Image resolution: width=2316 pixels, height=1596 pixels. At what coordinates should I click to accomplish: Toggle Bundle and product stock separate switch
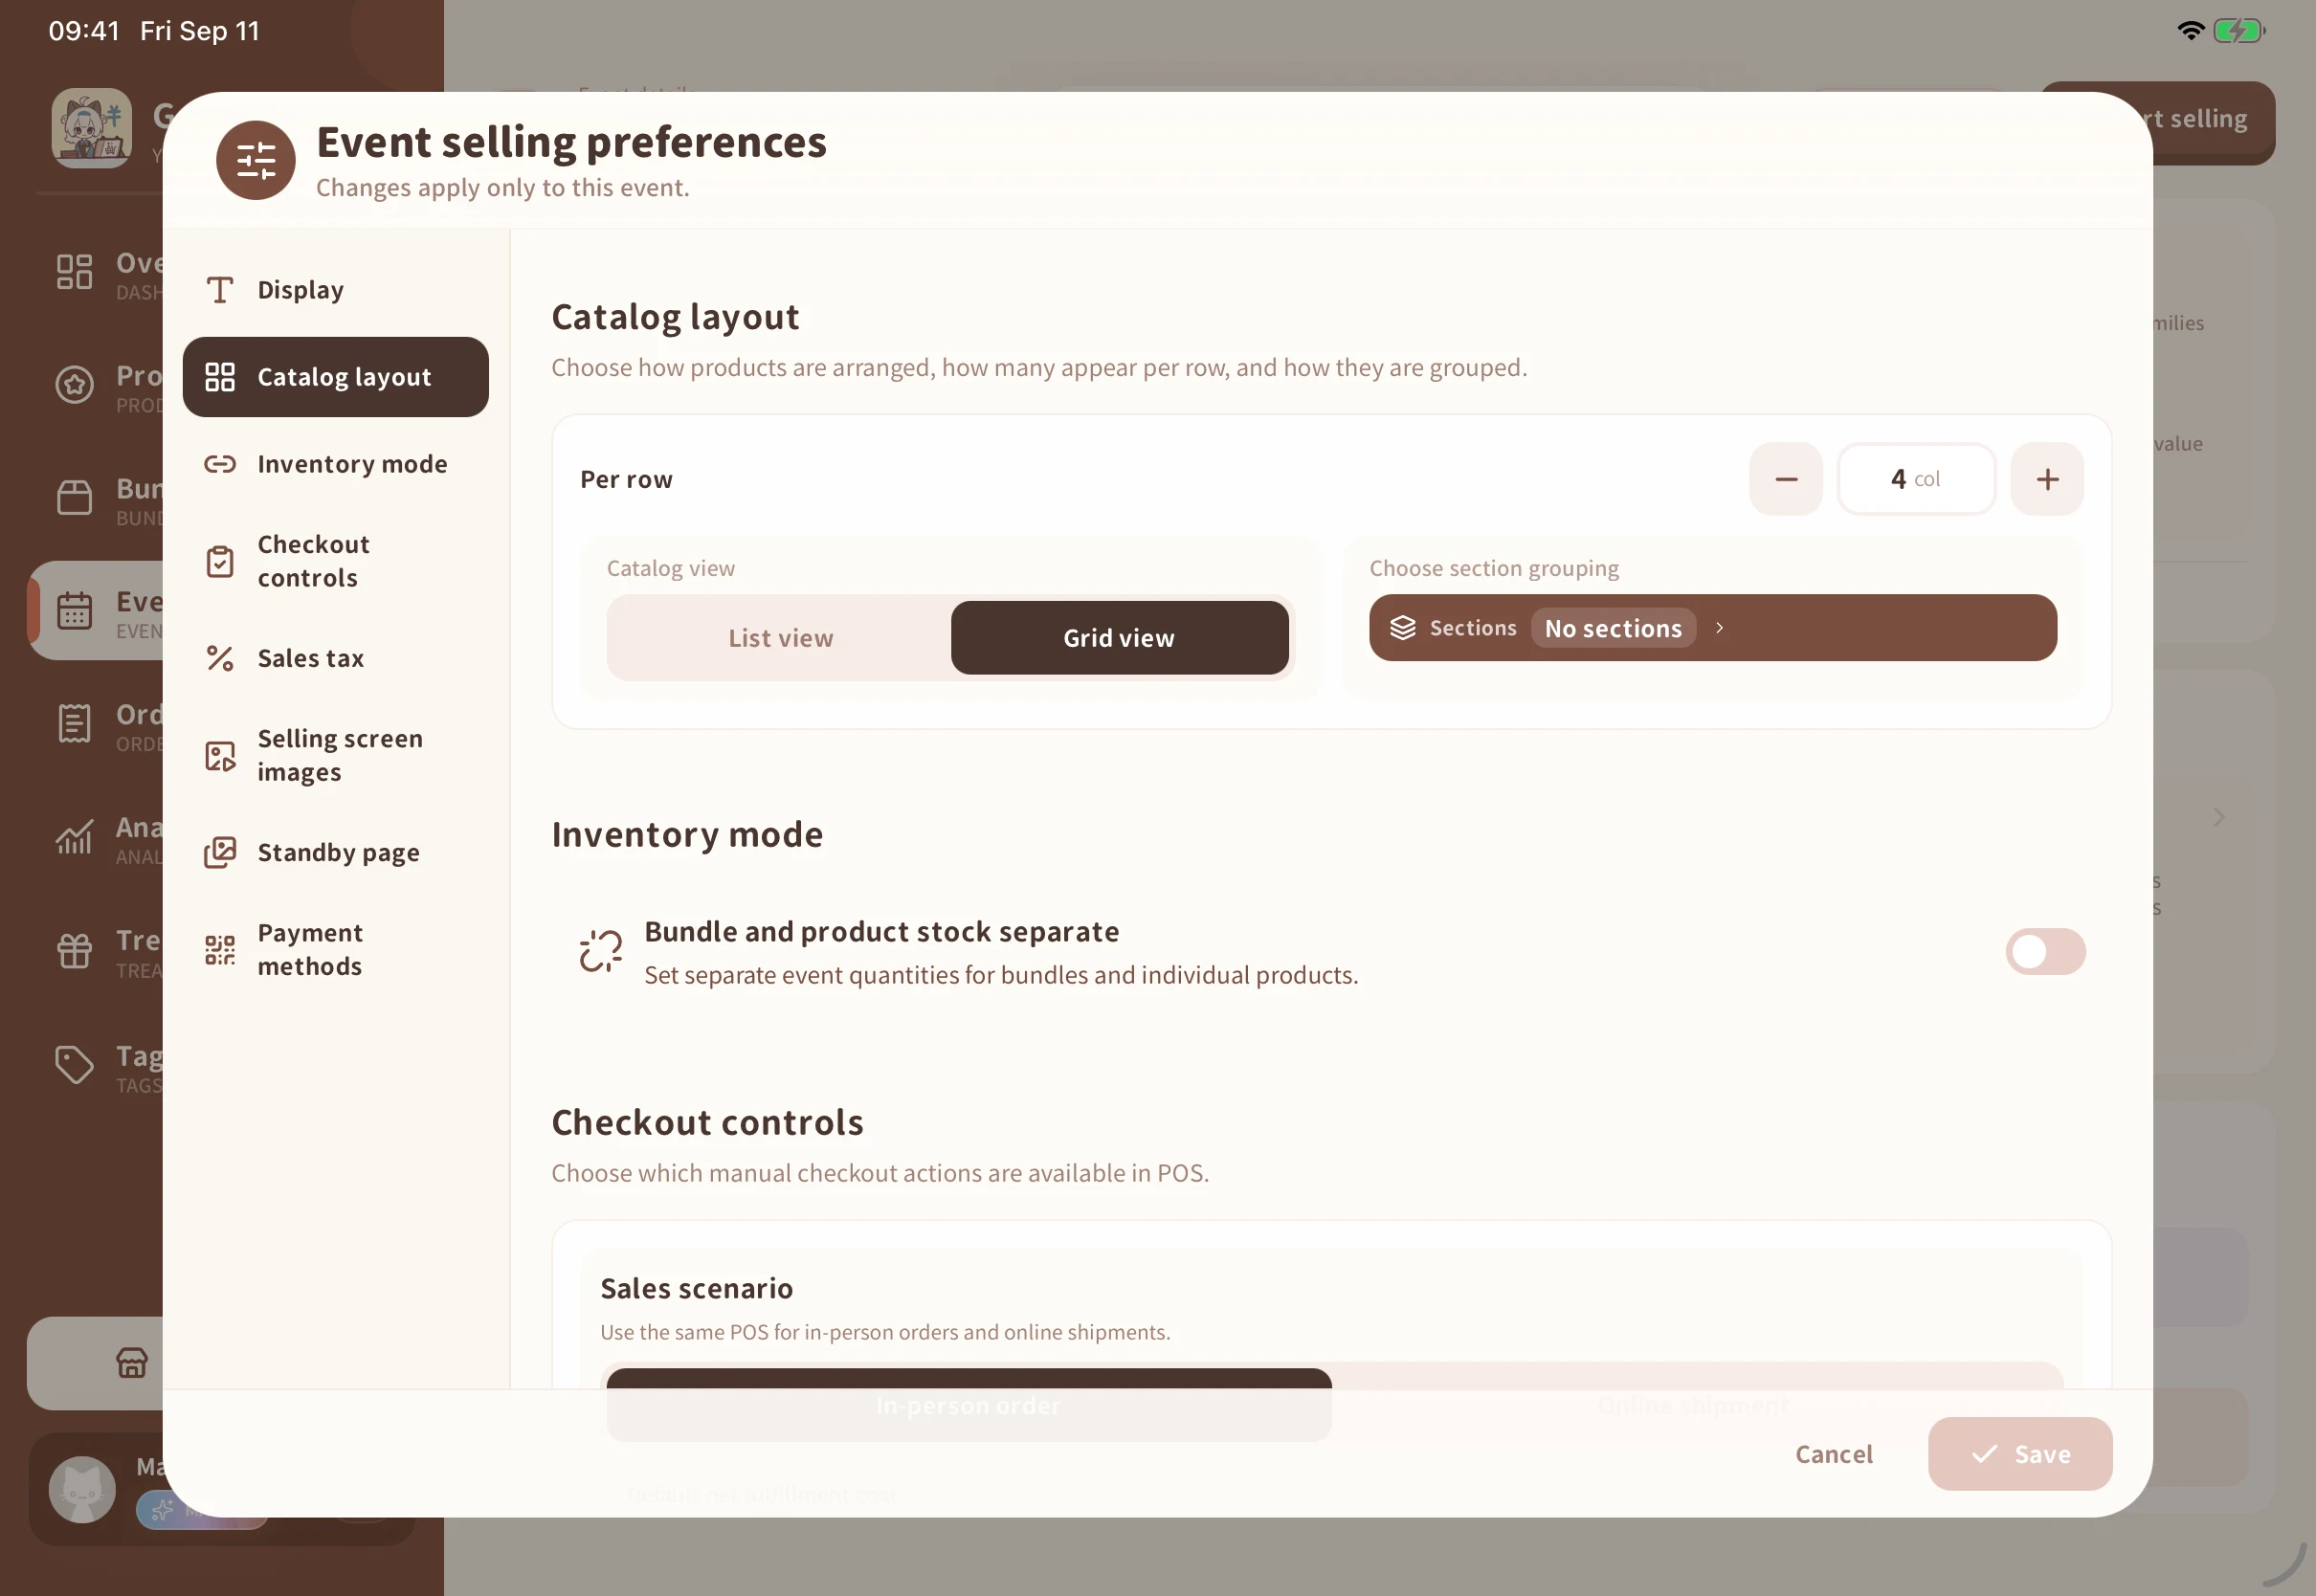[x=2045, y=951]
